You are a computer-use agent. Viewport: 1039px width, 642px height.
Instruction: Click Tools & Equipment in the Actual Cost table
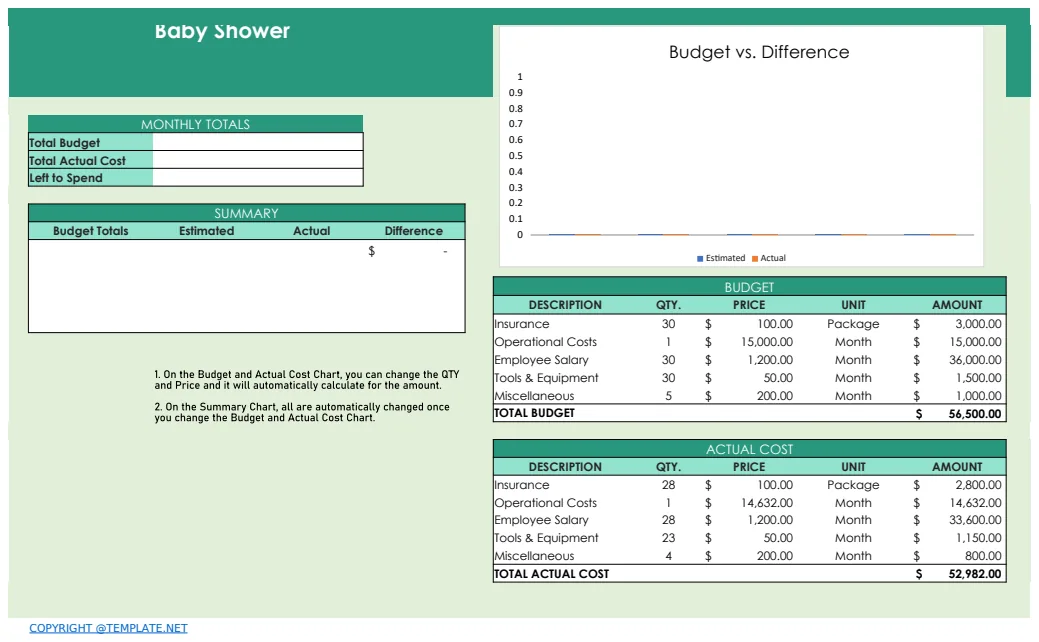pos(547,538)
